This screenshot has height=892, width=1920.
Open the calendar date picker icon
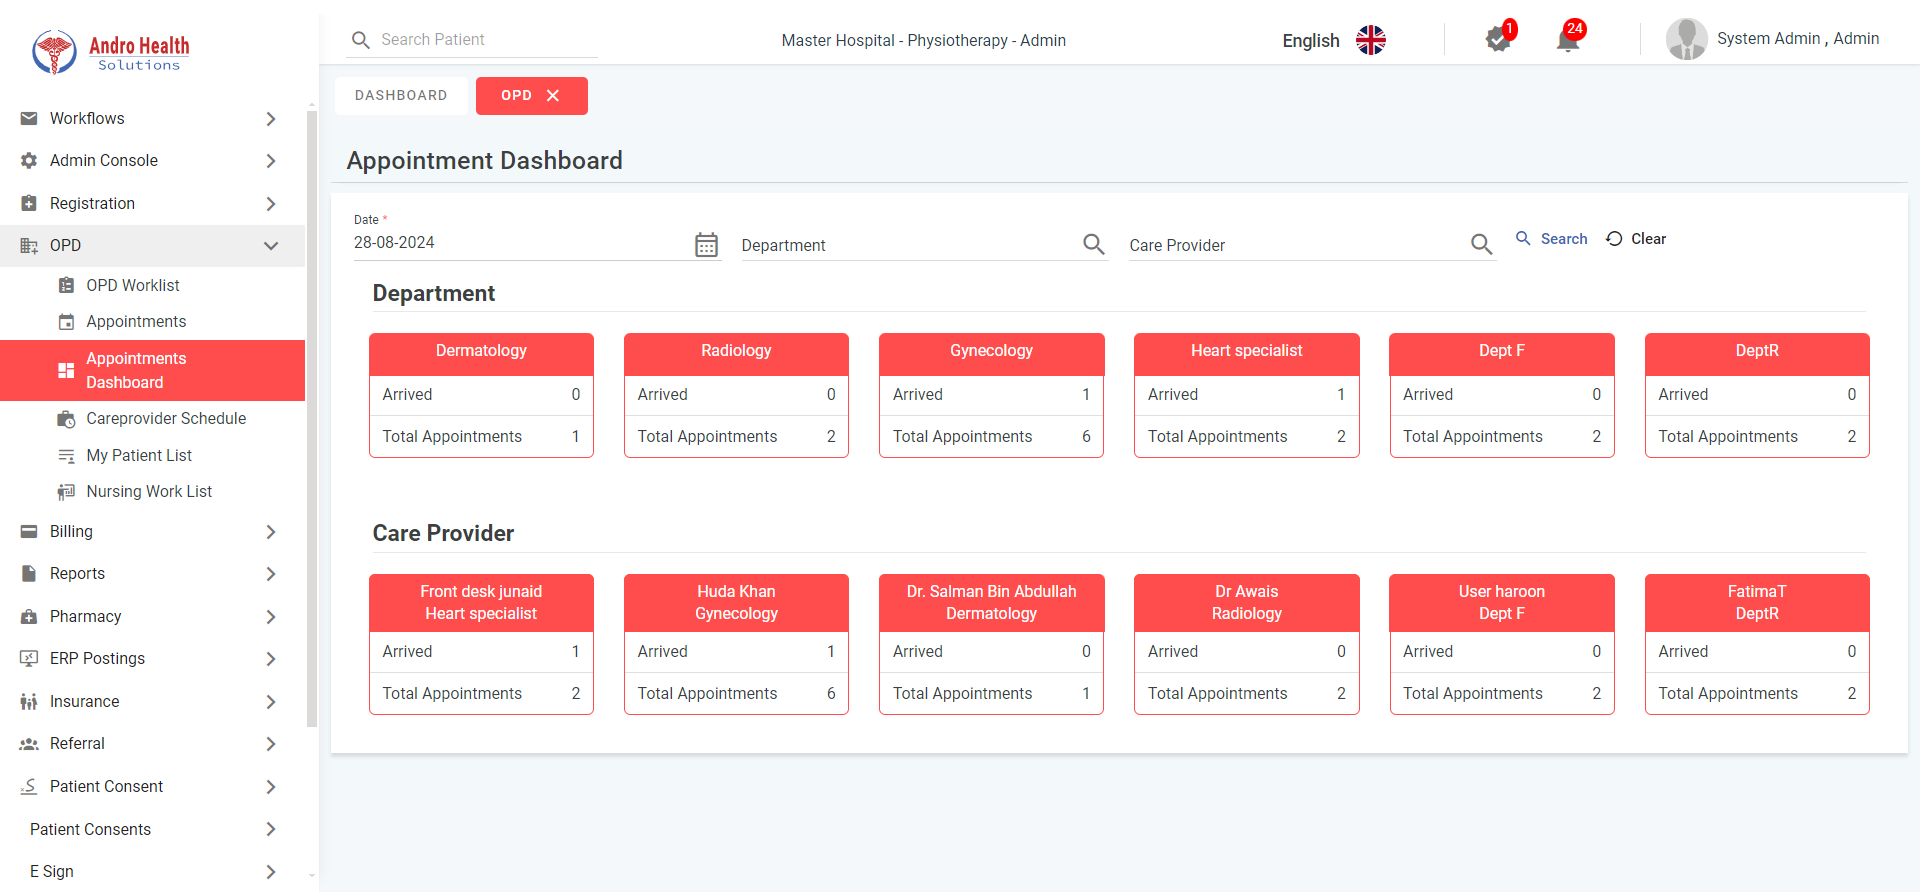click(706, 245)
